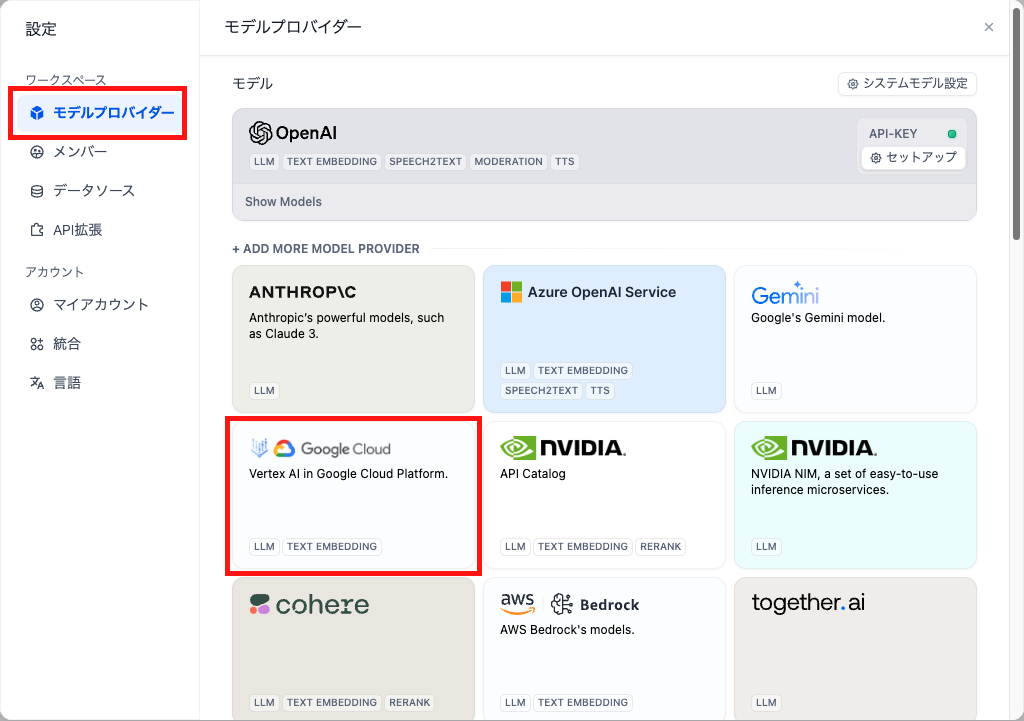1024x721 pixels.
Task: Click the translate icon beside 言語
Action: 37,383
